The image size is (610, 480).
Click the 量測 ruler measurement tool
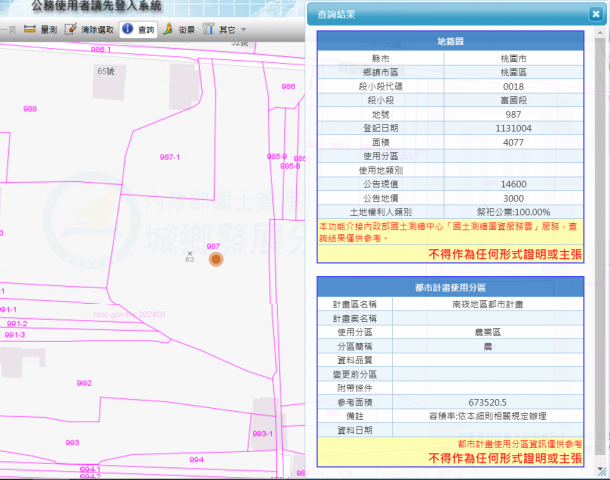[40, 30]
